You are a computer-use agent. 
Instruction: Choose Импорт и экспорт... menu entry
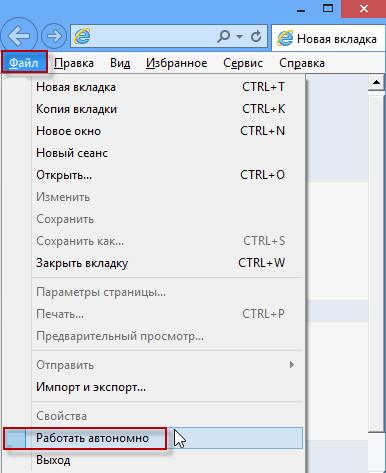168,387
